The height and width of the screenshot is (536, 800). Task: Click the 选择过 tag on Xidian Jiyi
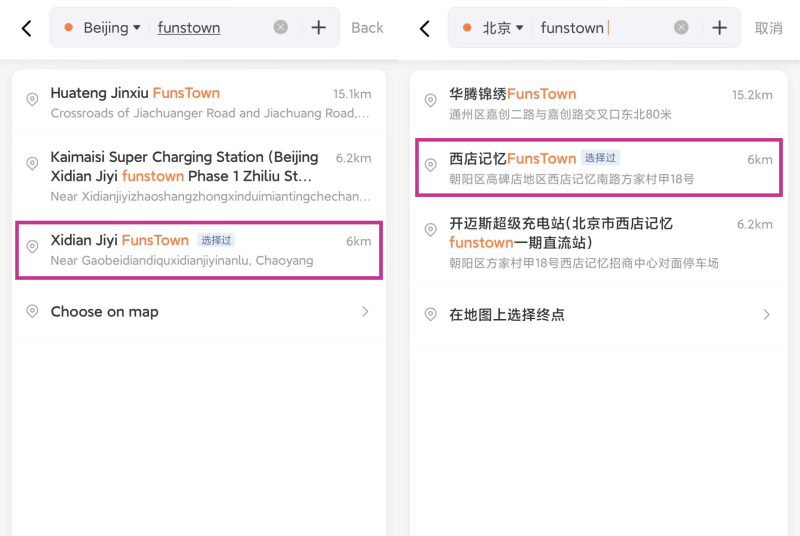(216, 240)
